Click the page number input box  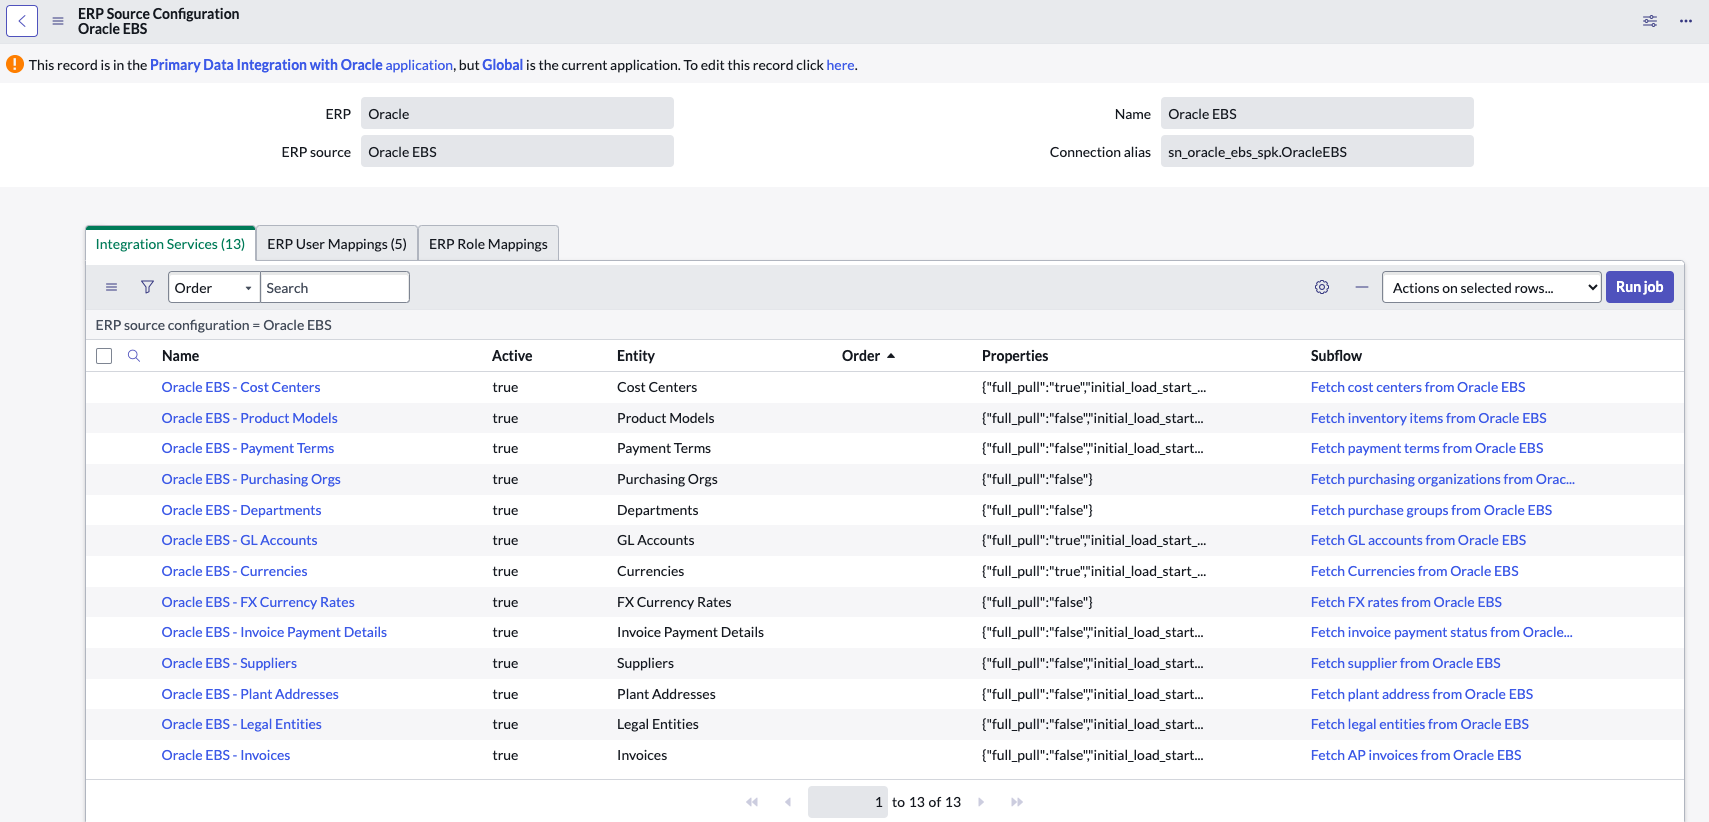847,802
